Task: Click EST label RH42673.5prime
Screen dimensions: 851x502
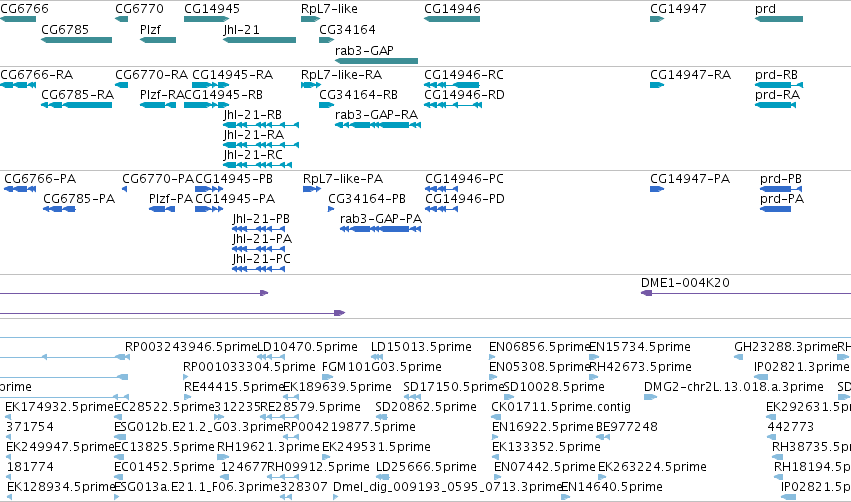Action: point(641,367)
